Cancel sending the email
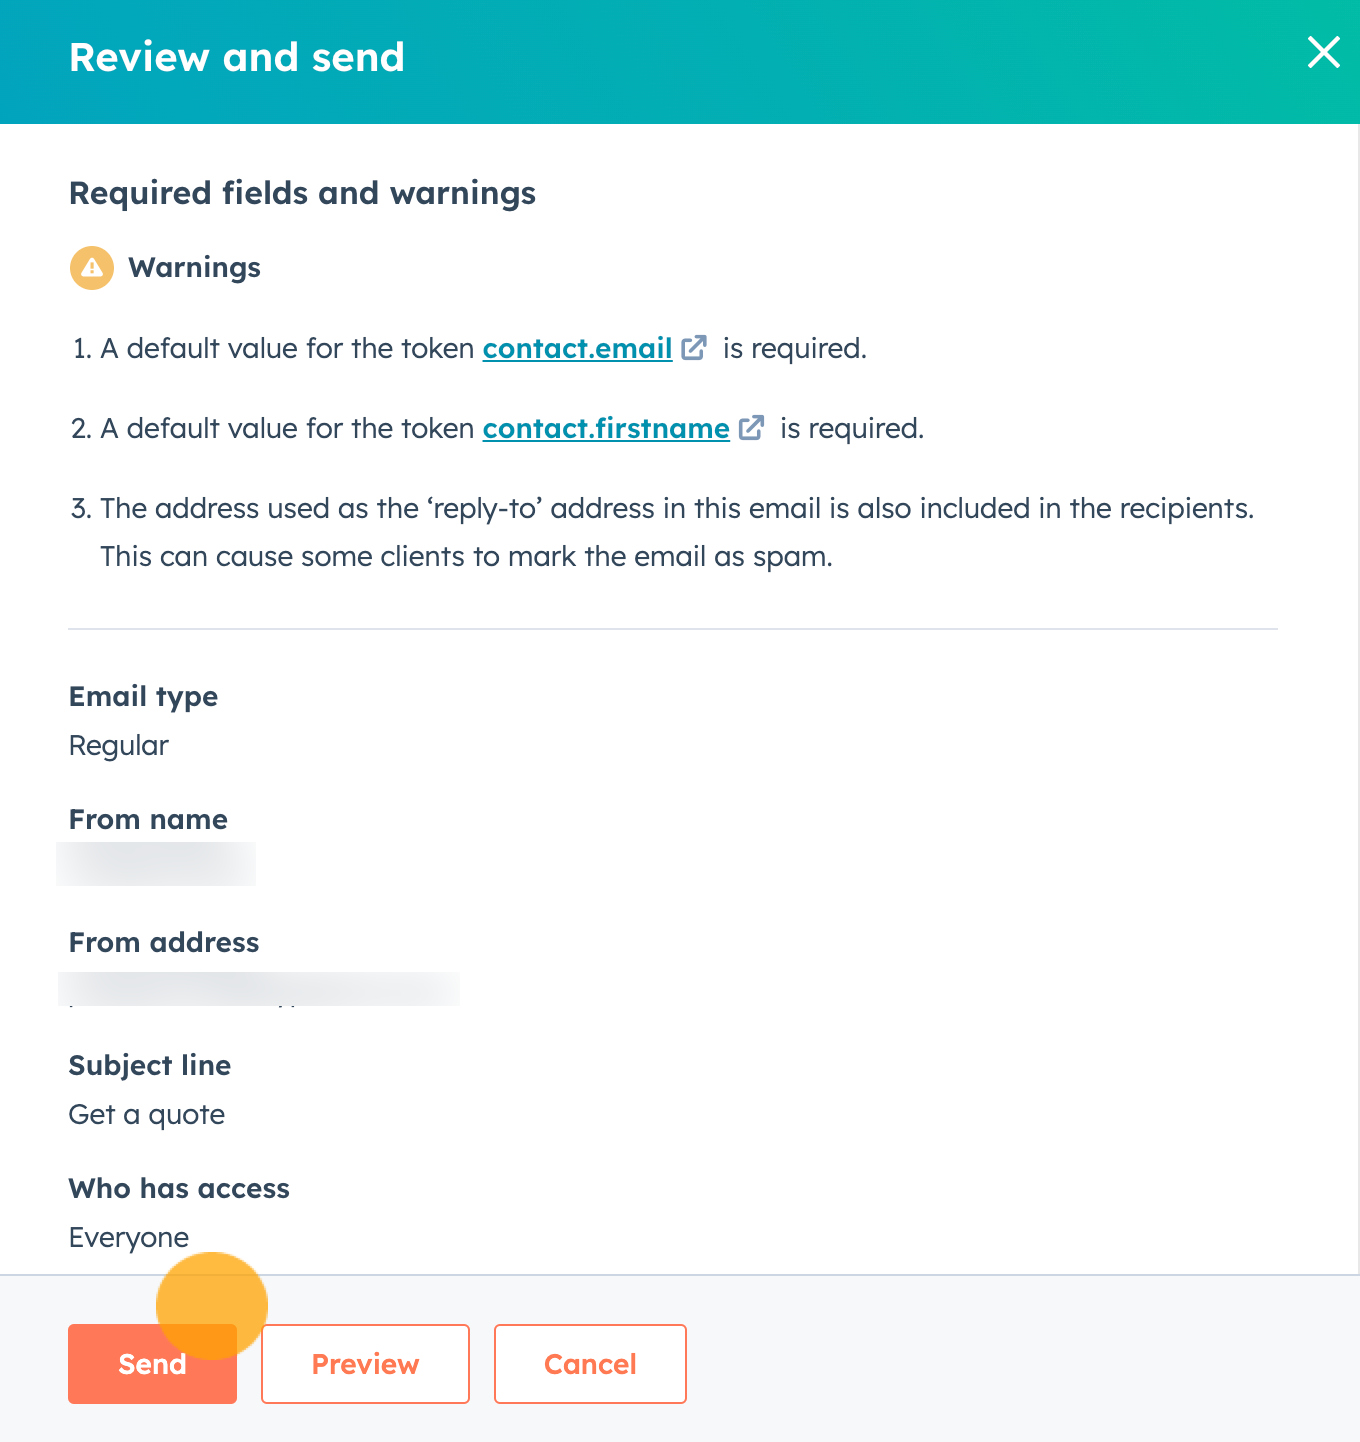This screenshot has height=1442, width=1360. coord(590,1364)
